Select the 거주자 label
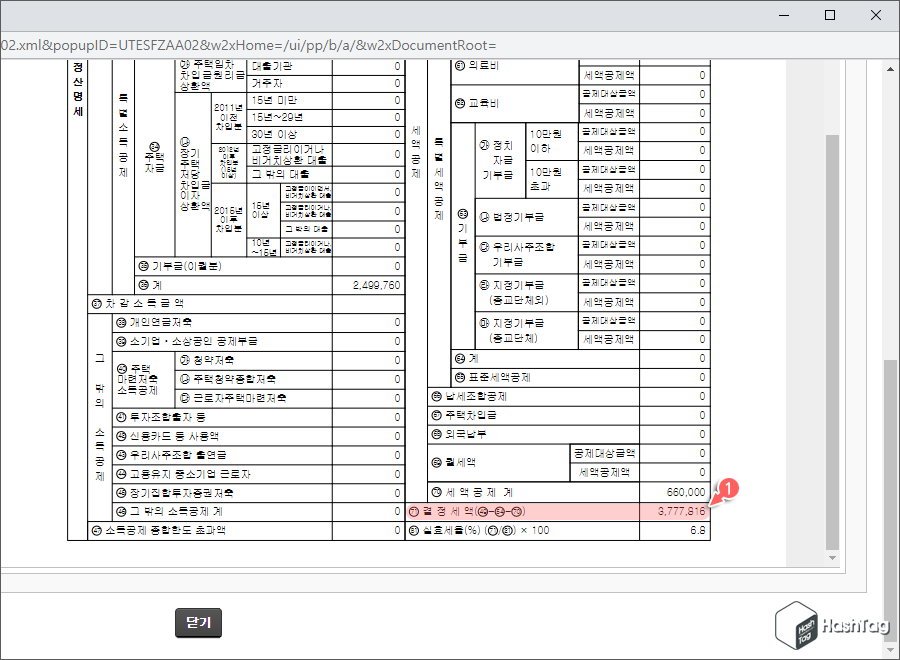Viewport: 900px width, 660px height. [267, 83]
